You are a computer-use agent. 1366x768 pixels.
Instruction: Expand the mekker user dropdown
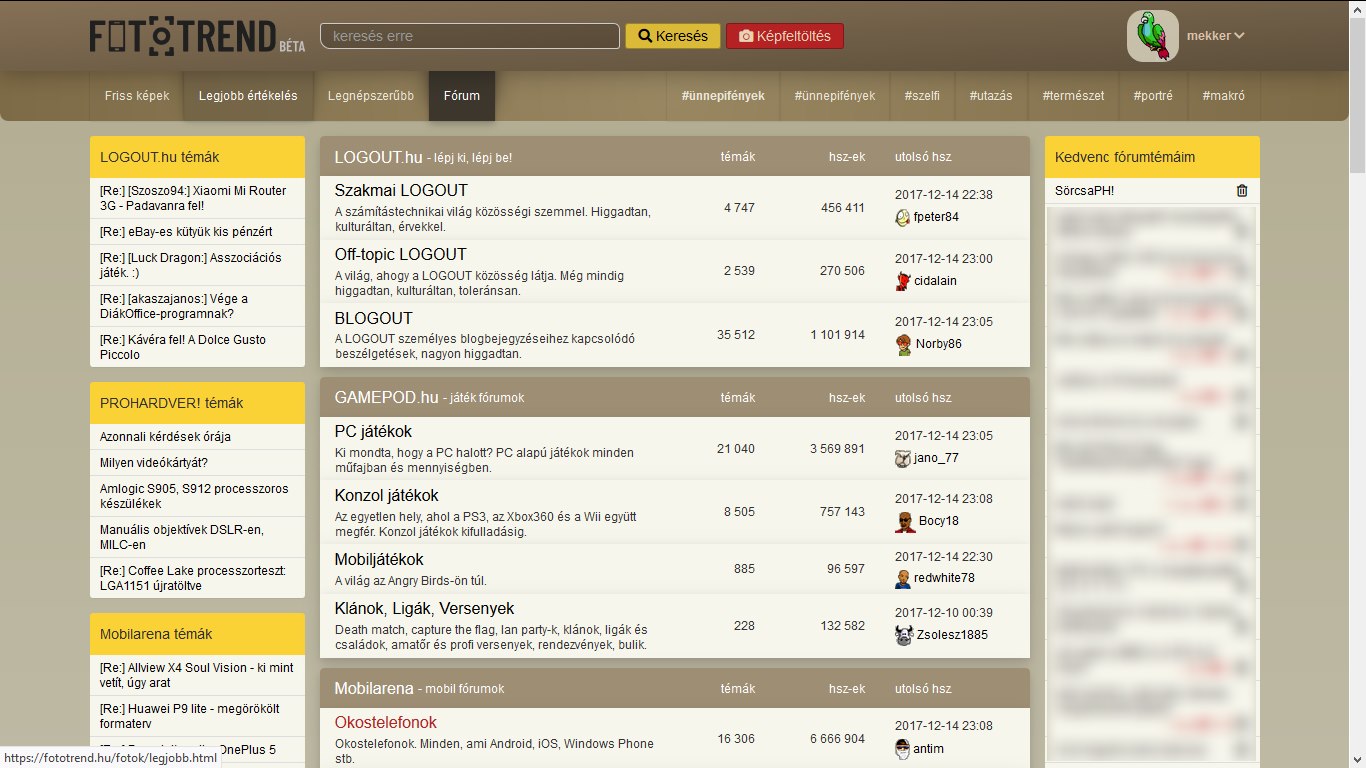click(1215, 36)
